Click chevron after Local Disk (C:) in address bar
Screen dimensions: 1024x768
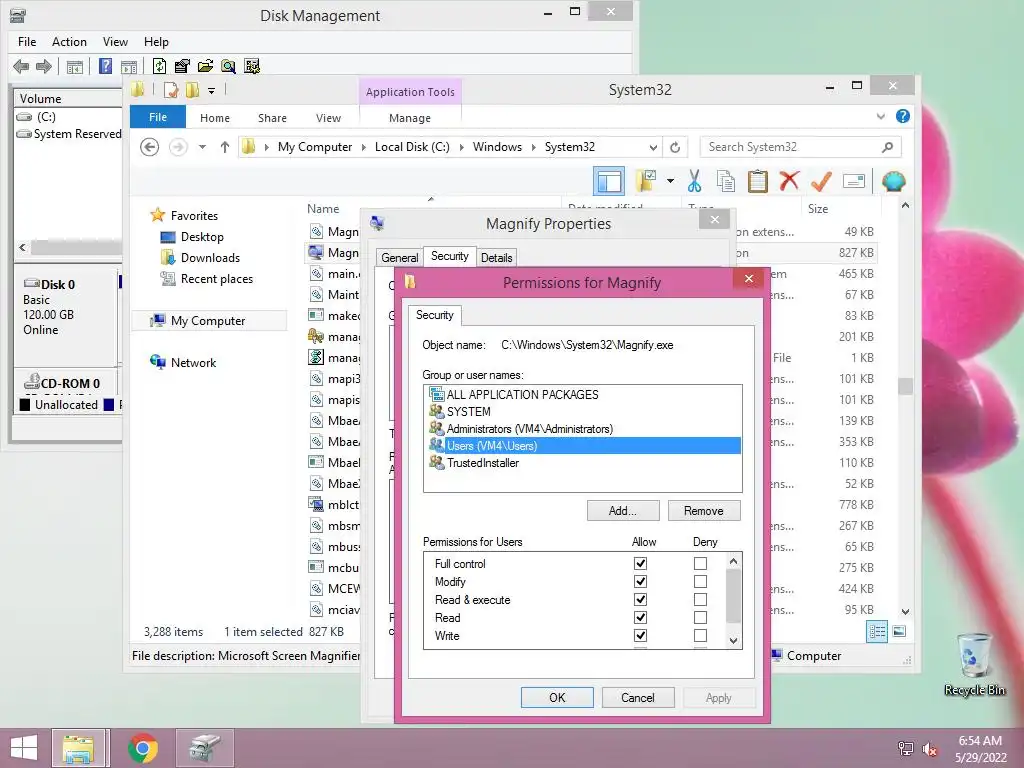[x=461, y=147]
